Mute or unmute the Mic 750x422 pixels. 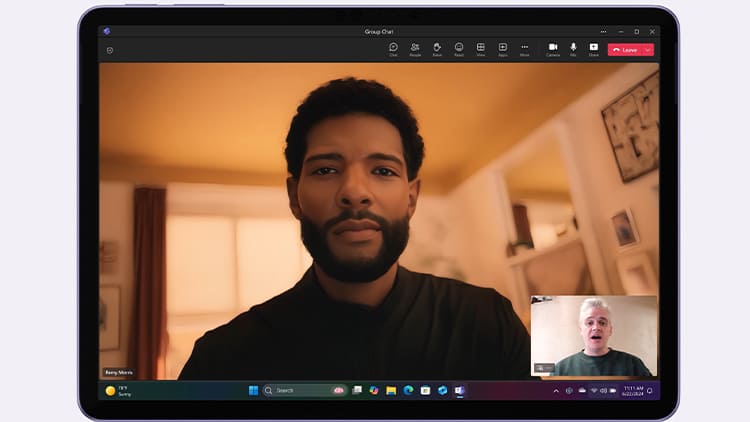pyautogui.click(x=574, y=48)
